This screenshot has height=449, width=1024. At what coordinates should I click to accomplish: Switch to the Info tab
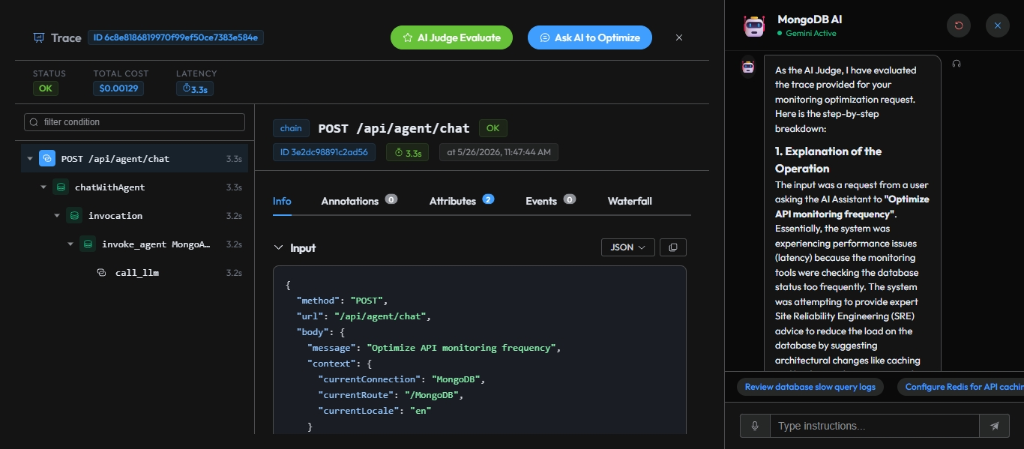click(x=282, y=201)
